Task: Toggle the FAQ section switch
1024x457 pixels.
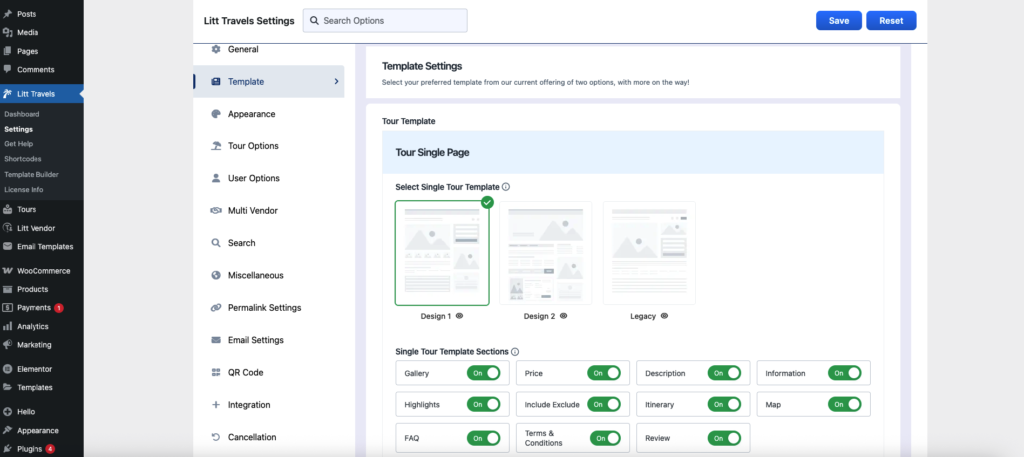Action: (483, 438)
